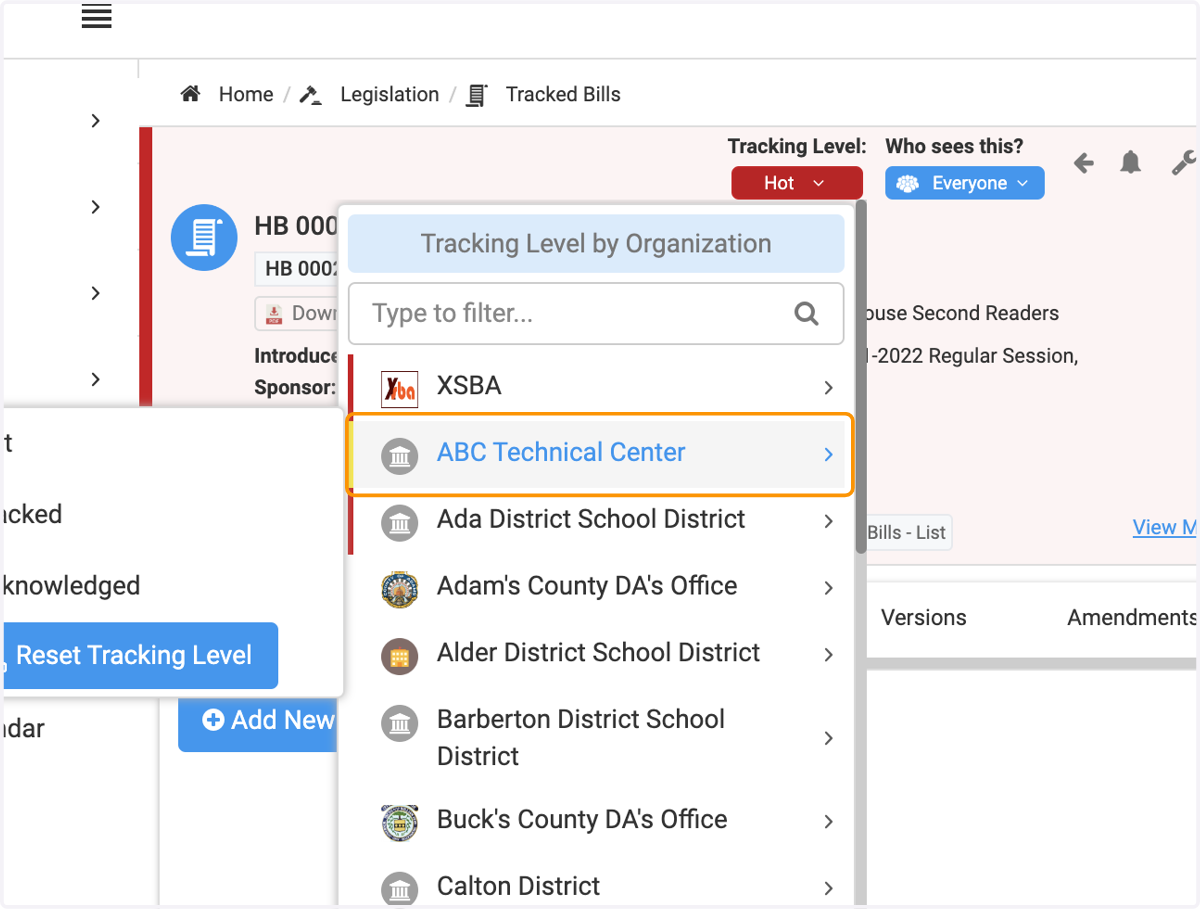Open the Everyone visibility dropdown

964,183
